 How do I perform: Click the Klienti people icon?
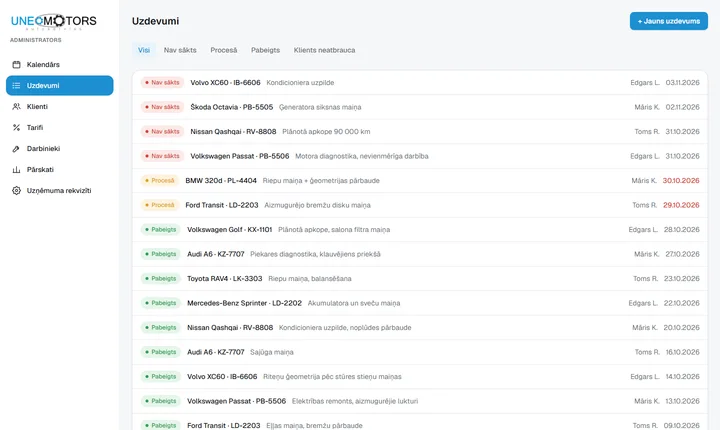point(17,107)
